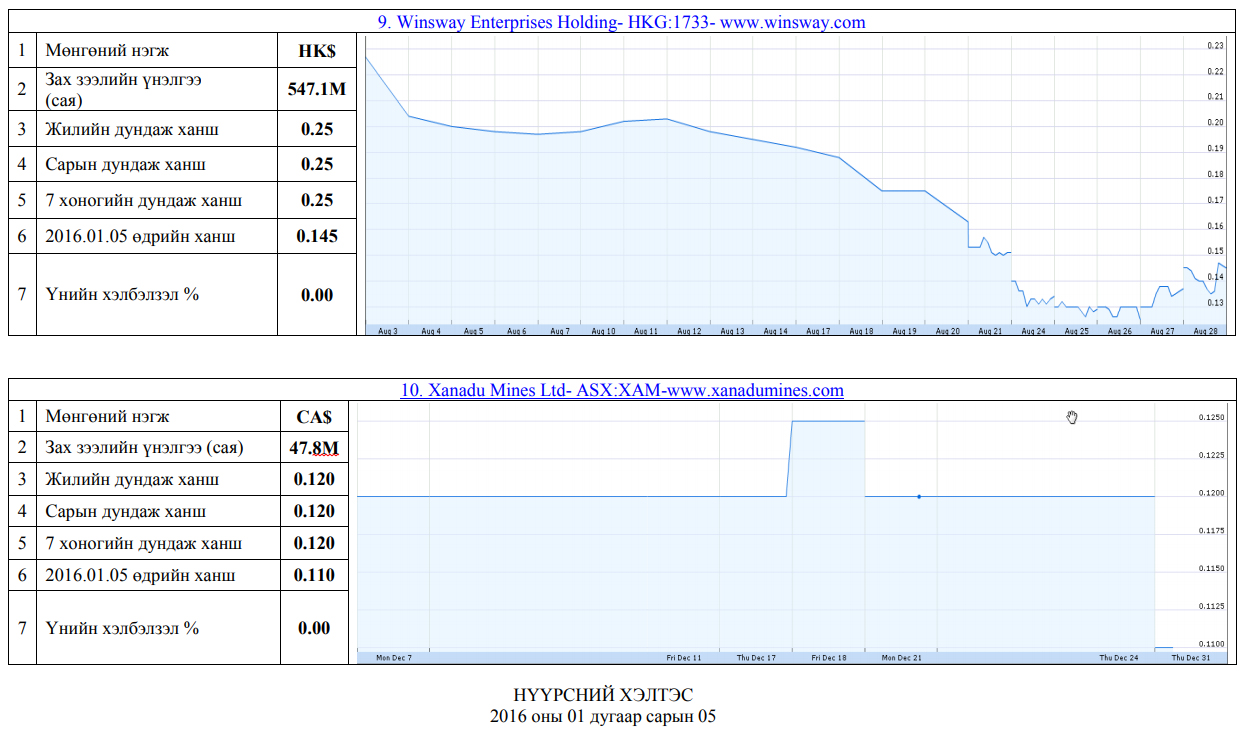This screenshot has height=737, width=1244.
Task: Click the 0.1250 price axis label
Action: click(x=1210, y=417)
